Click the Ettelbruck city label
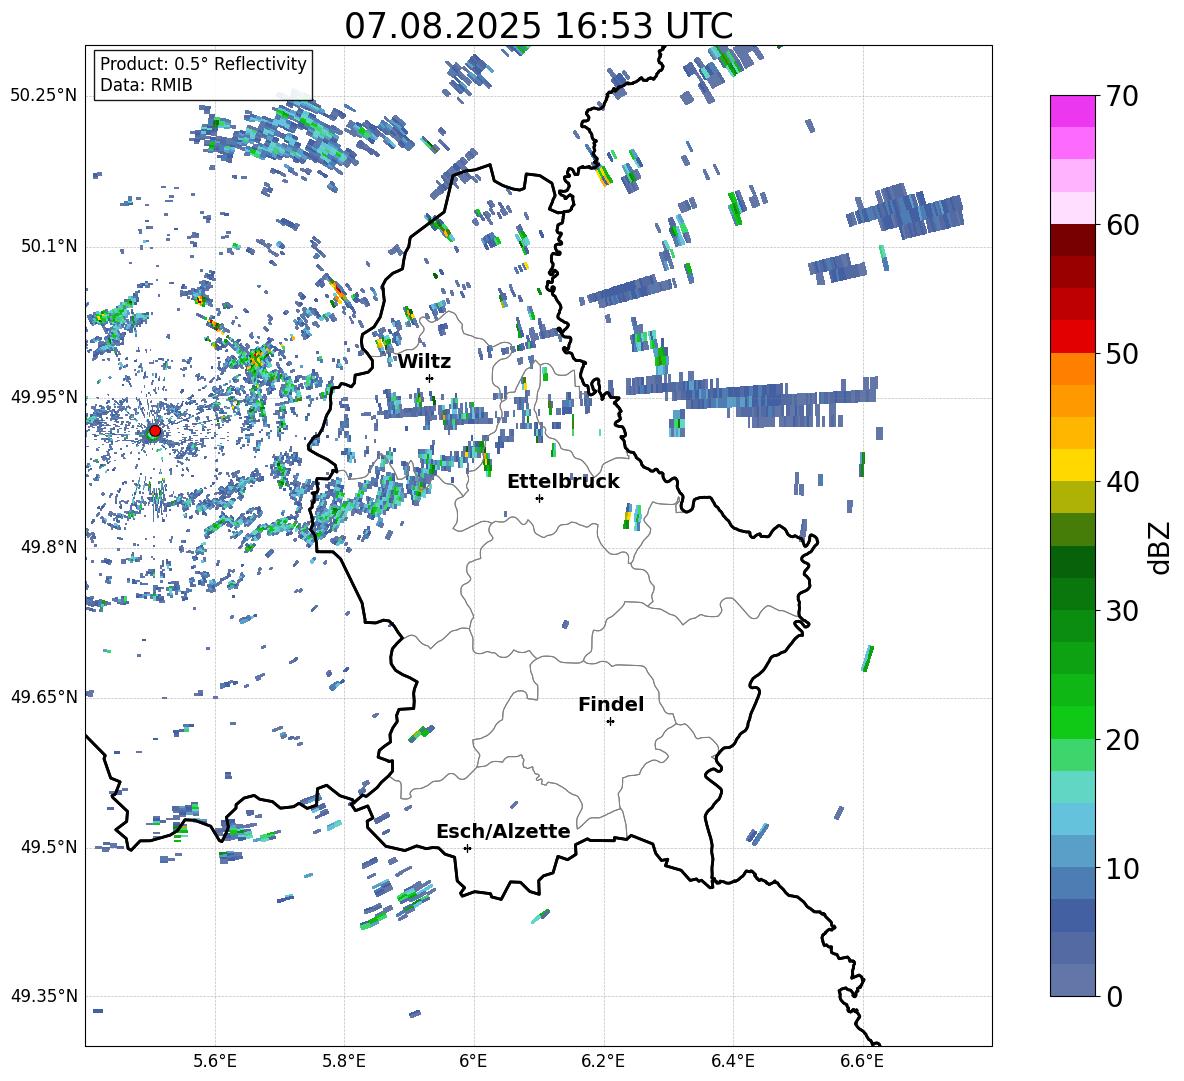Screen dimensions: 1184x1081 click(x=563, y=482)
